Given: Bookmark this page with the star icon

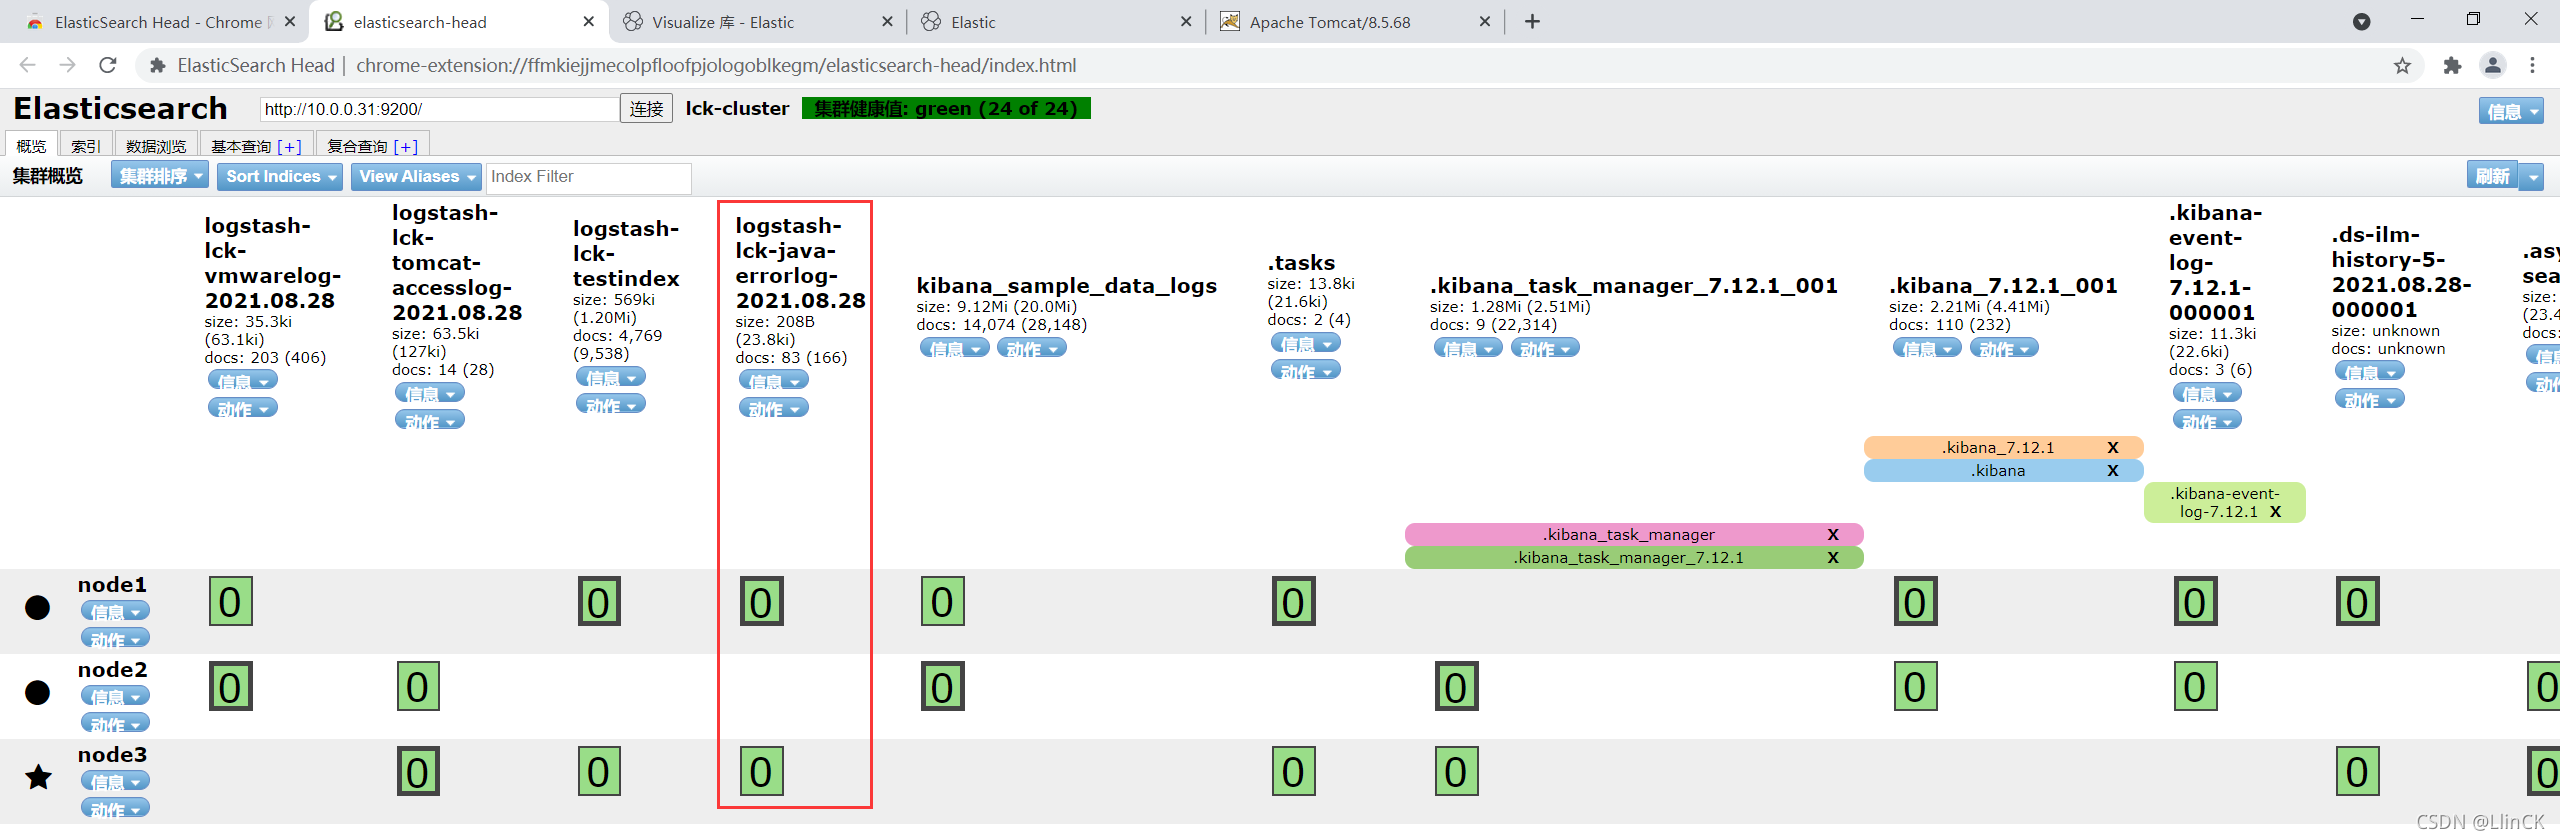Looking at the screenshot, I should coord(2402,65).
